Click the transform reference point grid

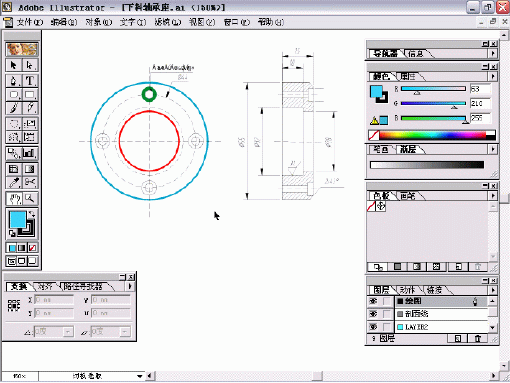pyautogui.click(x=14, y=305)
